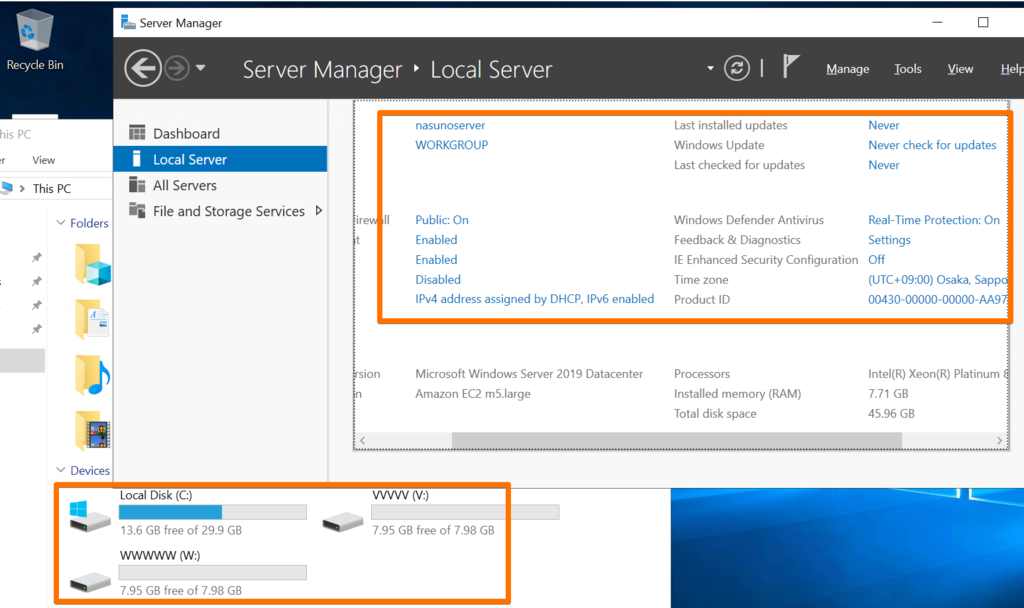Viewport: 1024px width, 608px height.
Task: Click the VVVVV (V:) capacity bar
Action: tap(465, 512)
